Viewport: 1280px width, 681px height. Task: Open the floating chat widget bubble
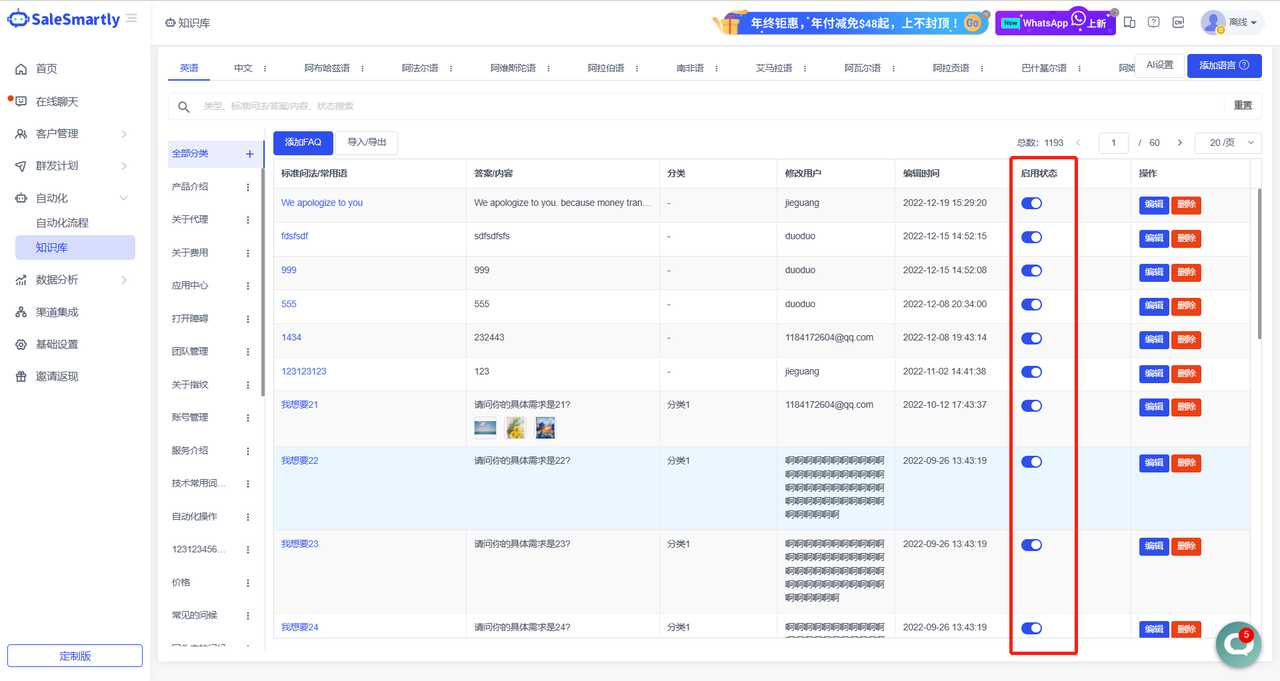1237,645
